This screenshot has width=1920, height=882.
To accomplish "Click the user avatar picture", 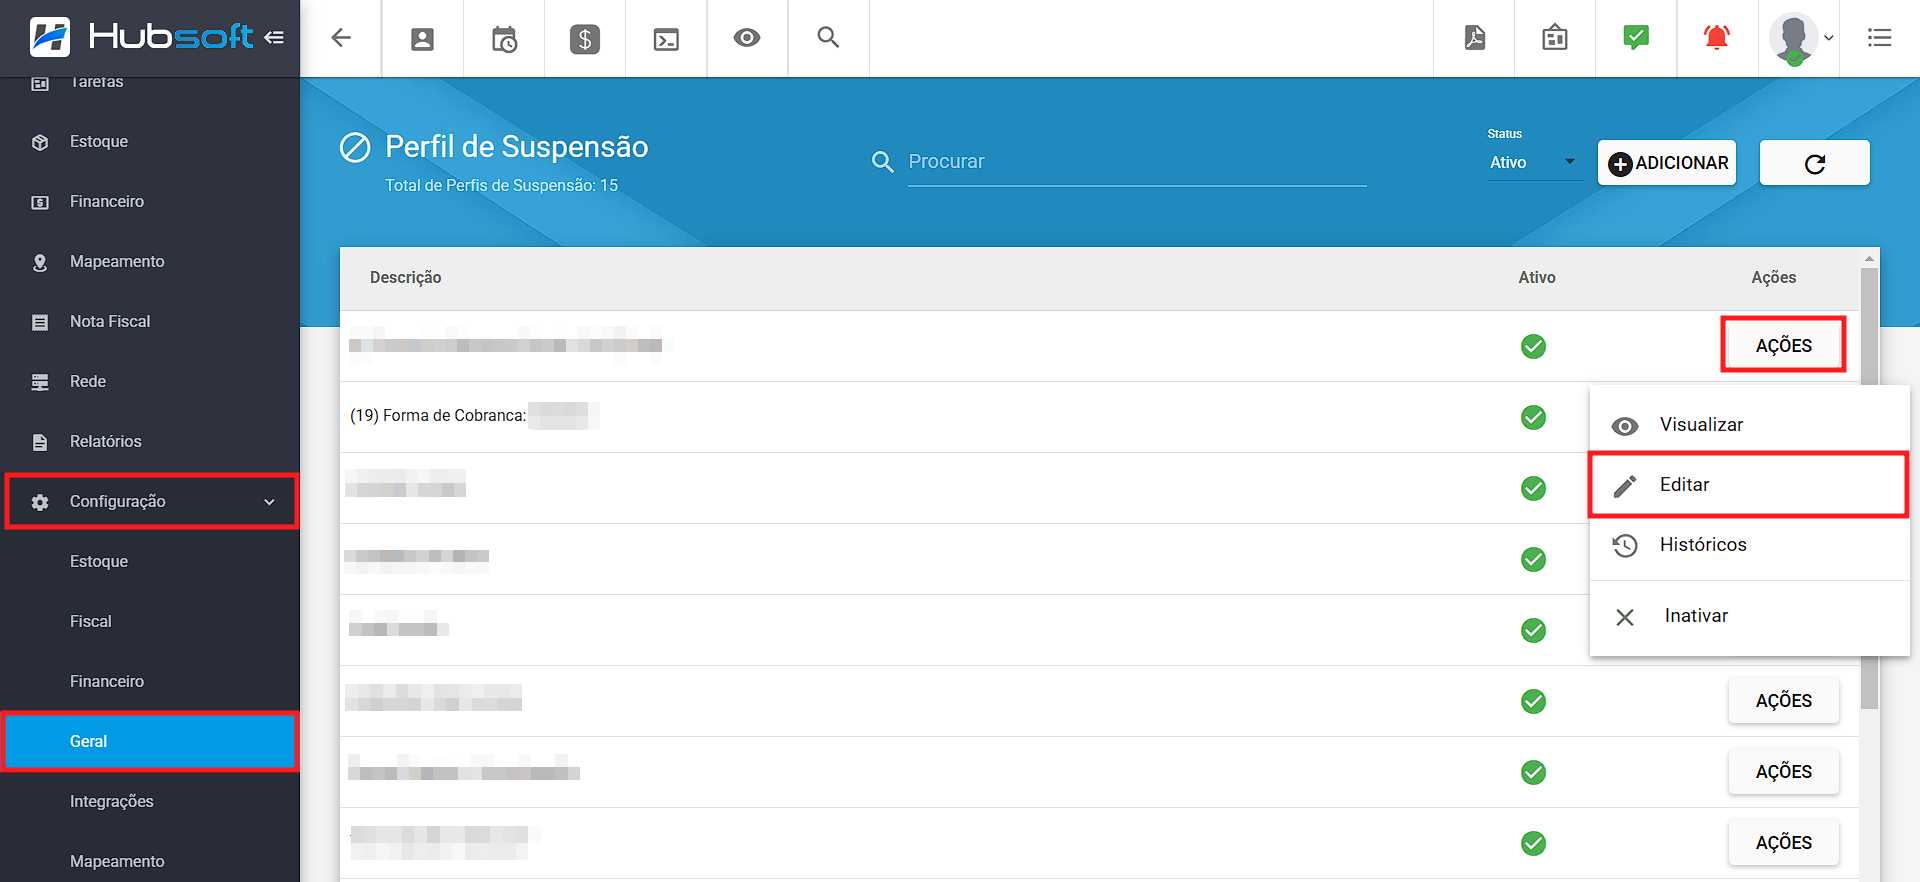I will click(x=1793, y=38).
